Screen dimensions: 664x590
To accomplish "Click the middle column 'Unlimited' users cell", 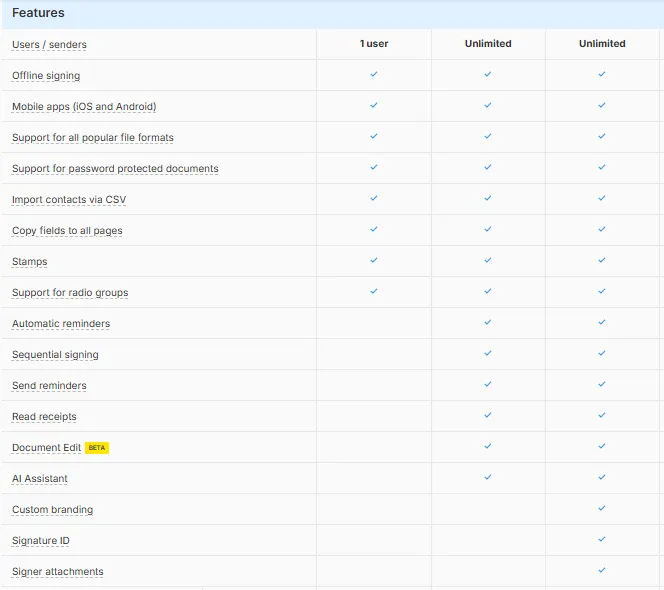I will click(x=488, y=44).
